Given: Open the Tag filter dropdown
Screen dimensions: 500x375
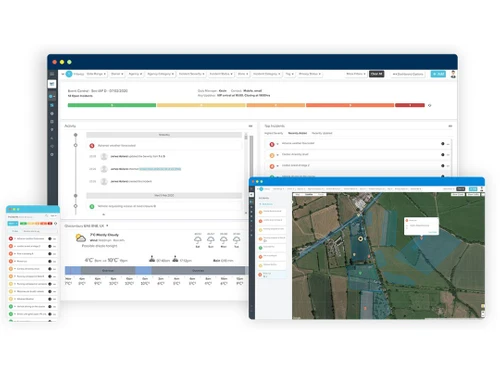Looking at the screenshot, I should point(290,74).
